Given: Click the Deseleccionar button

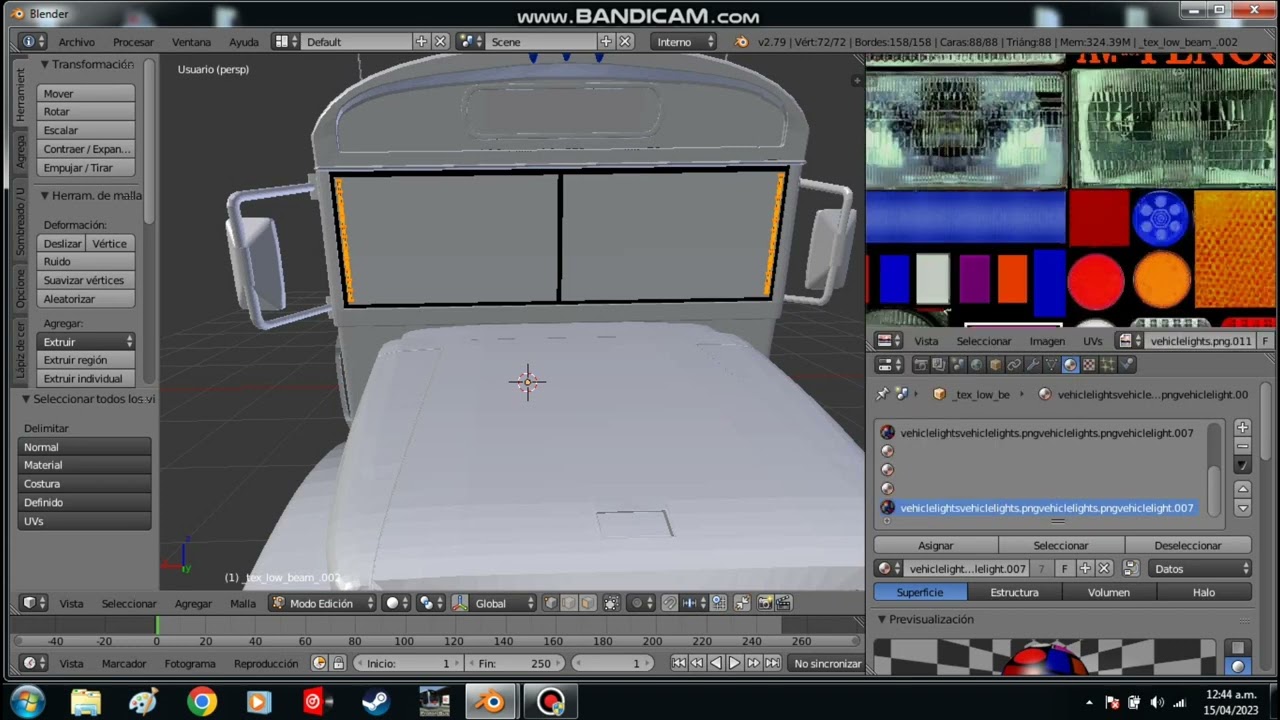Looking at the screenshot, I should pos(1188,545).
